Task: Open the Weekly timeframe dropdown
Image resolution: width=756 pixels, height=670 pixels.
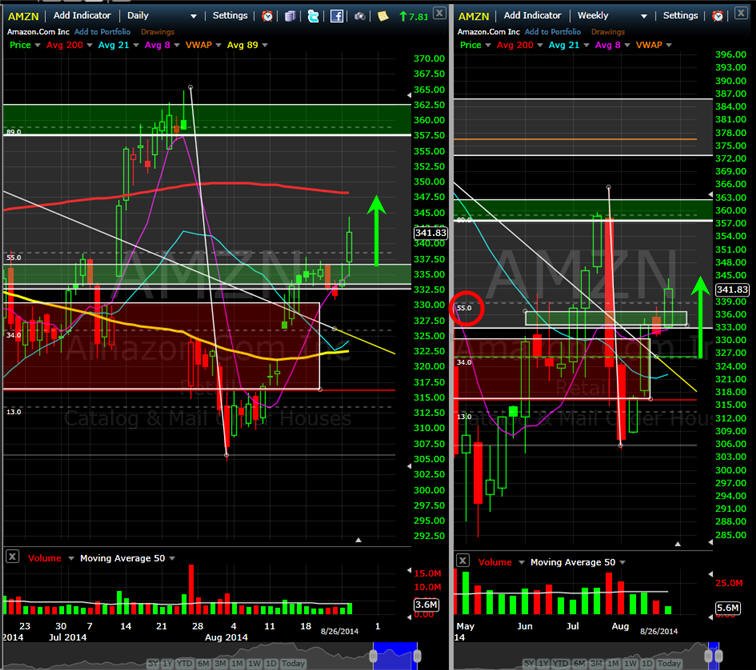Action: click(612, 15)
